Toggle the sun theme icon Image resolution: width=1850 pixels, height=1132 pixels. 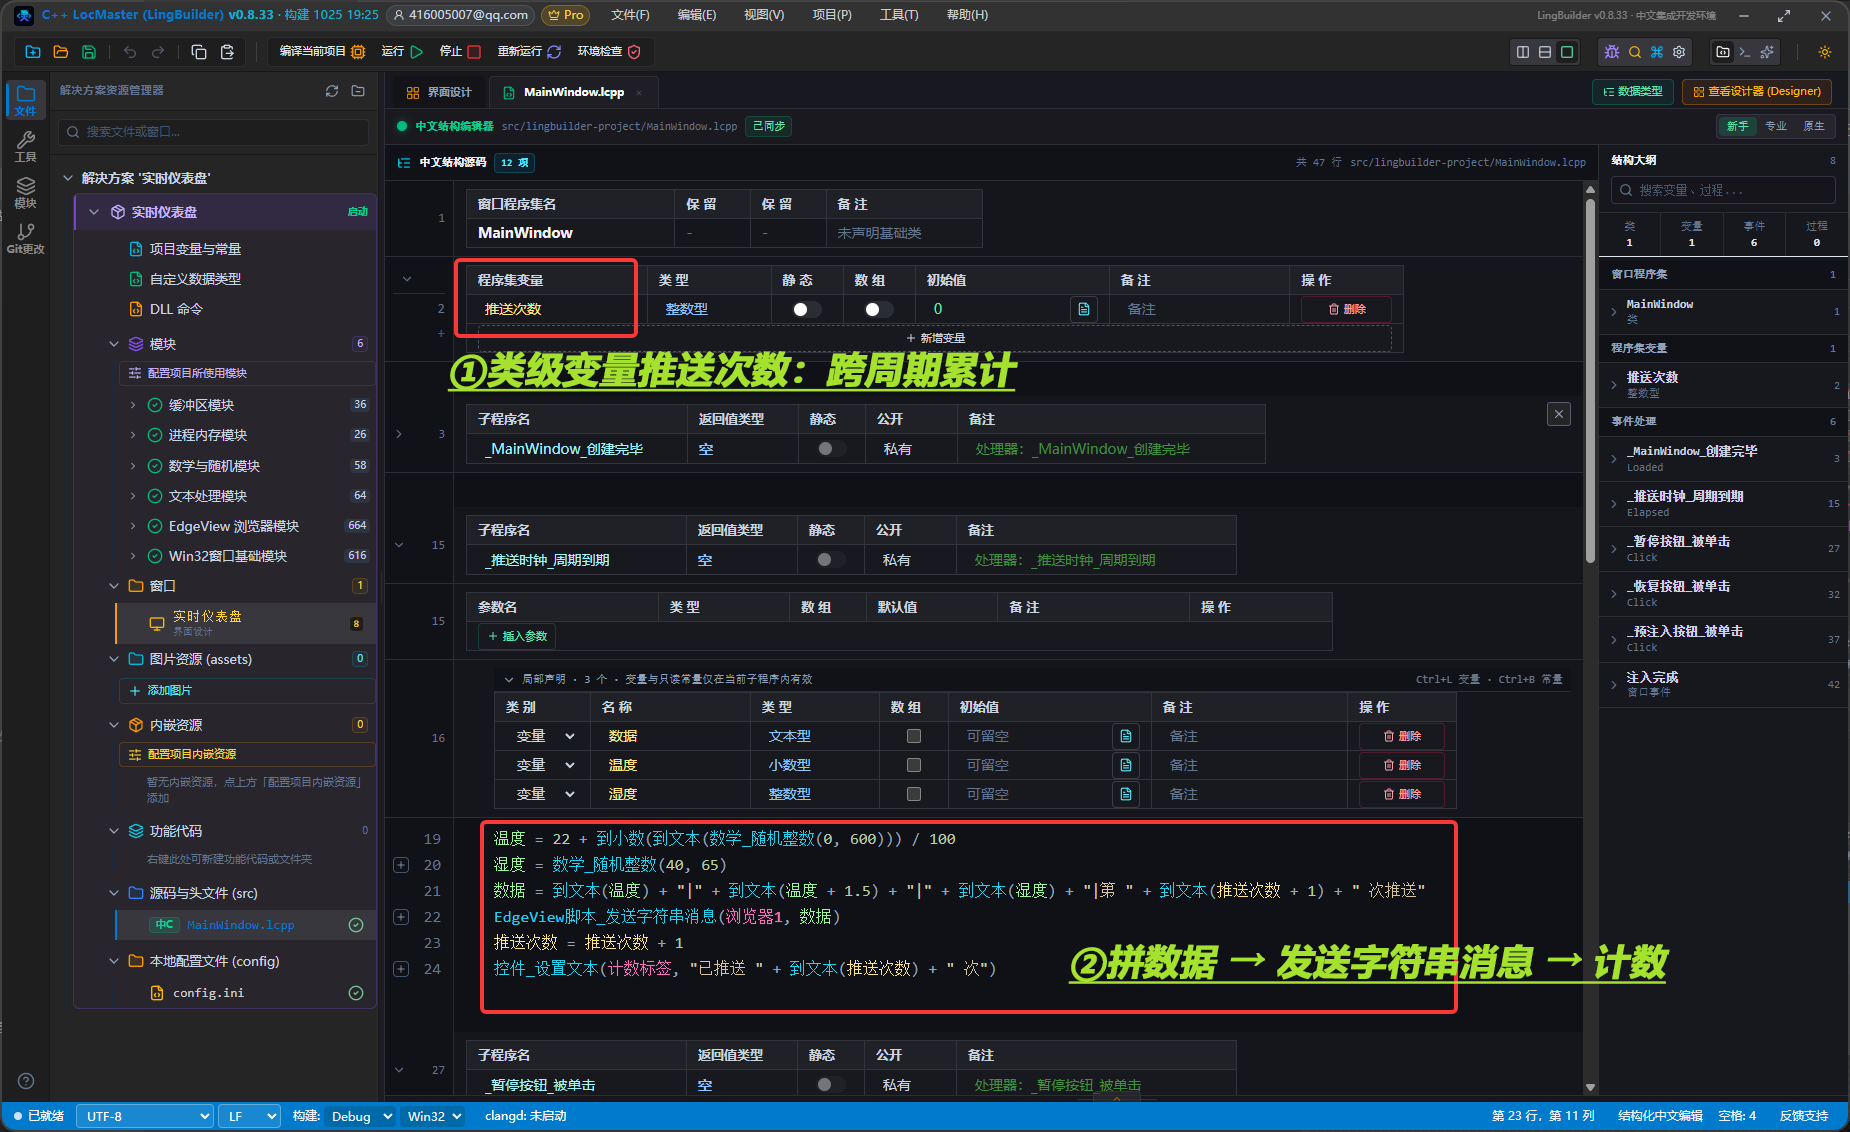tap(1825, 52)
